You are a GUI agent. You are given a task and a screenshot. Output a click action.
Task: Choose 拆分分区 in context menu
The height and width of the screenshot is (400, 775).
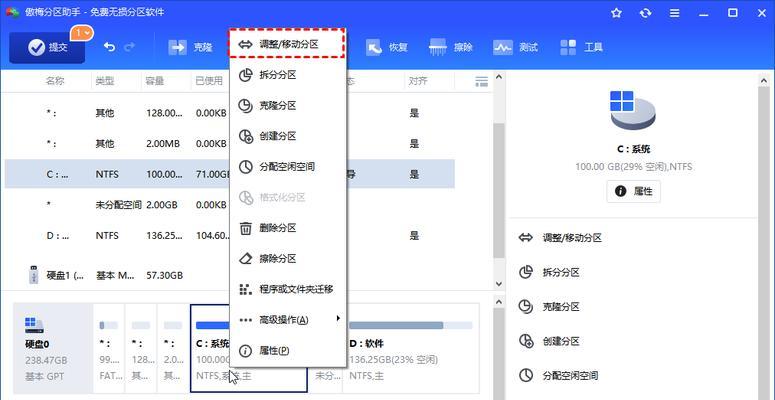(x=288, y=75)
